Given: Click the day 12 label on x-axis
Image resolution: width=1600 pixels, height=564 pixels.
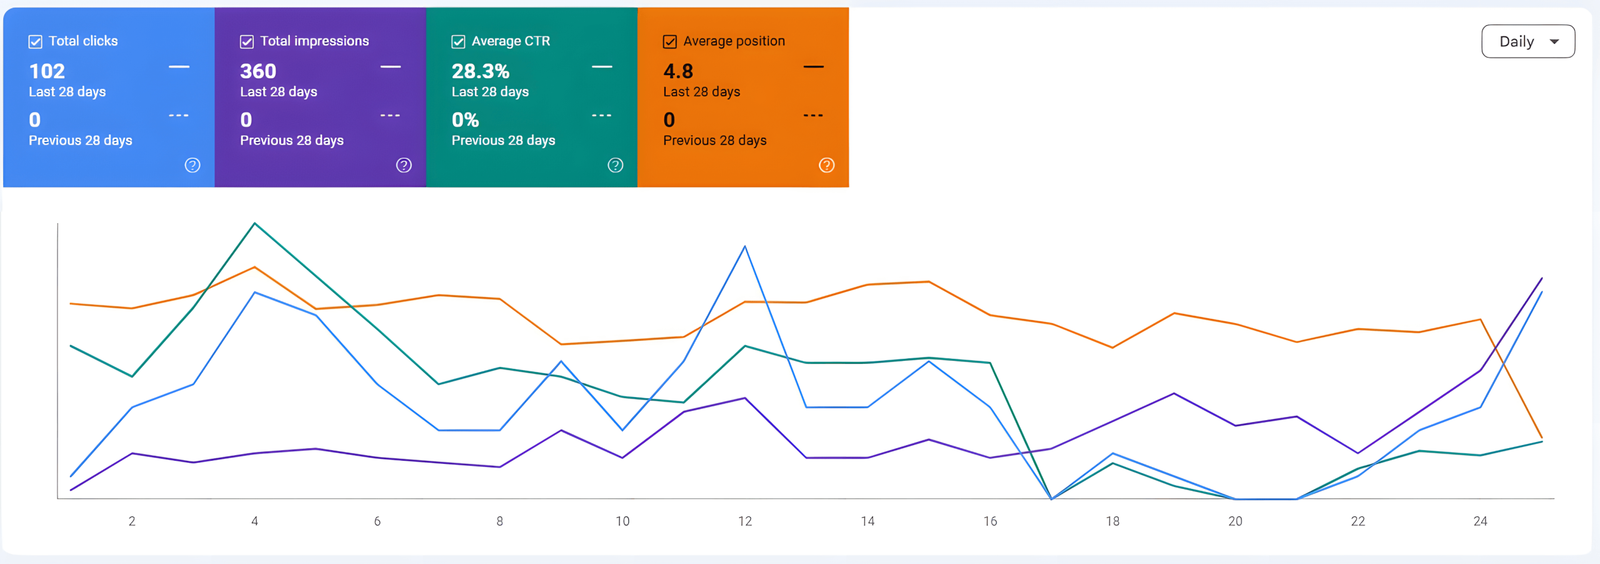Looking at the screenshot, I should [x=745, y=521].
